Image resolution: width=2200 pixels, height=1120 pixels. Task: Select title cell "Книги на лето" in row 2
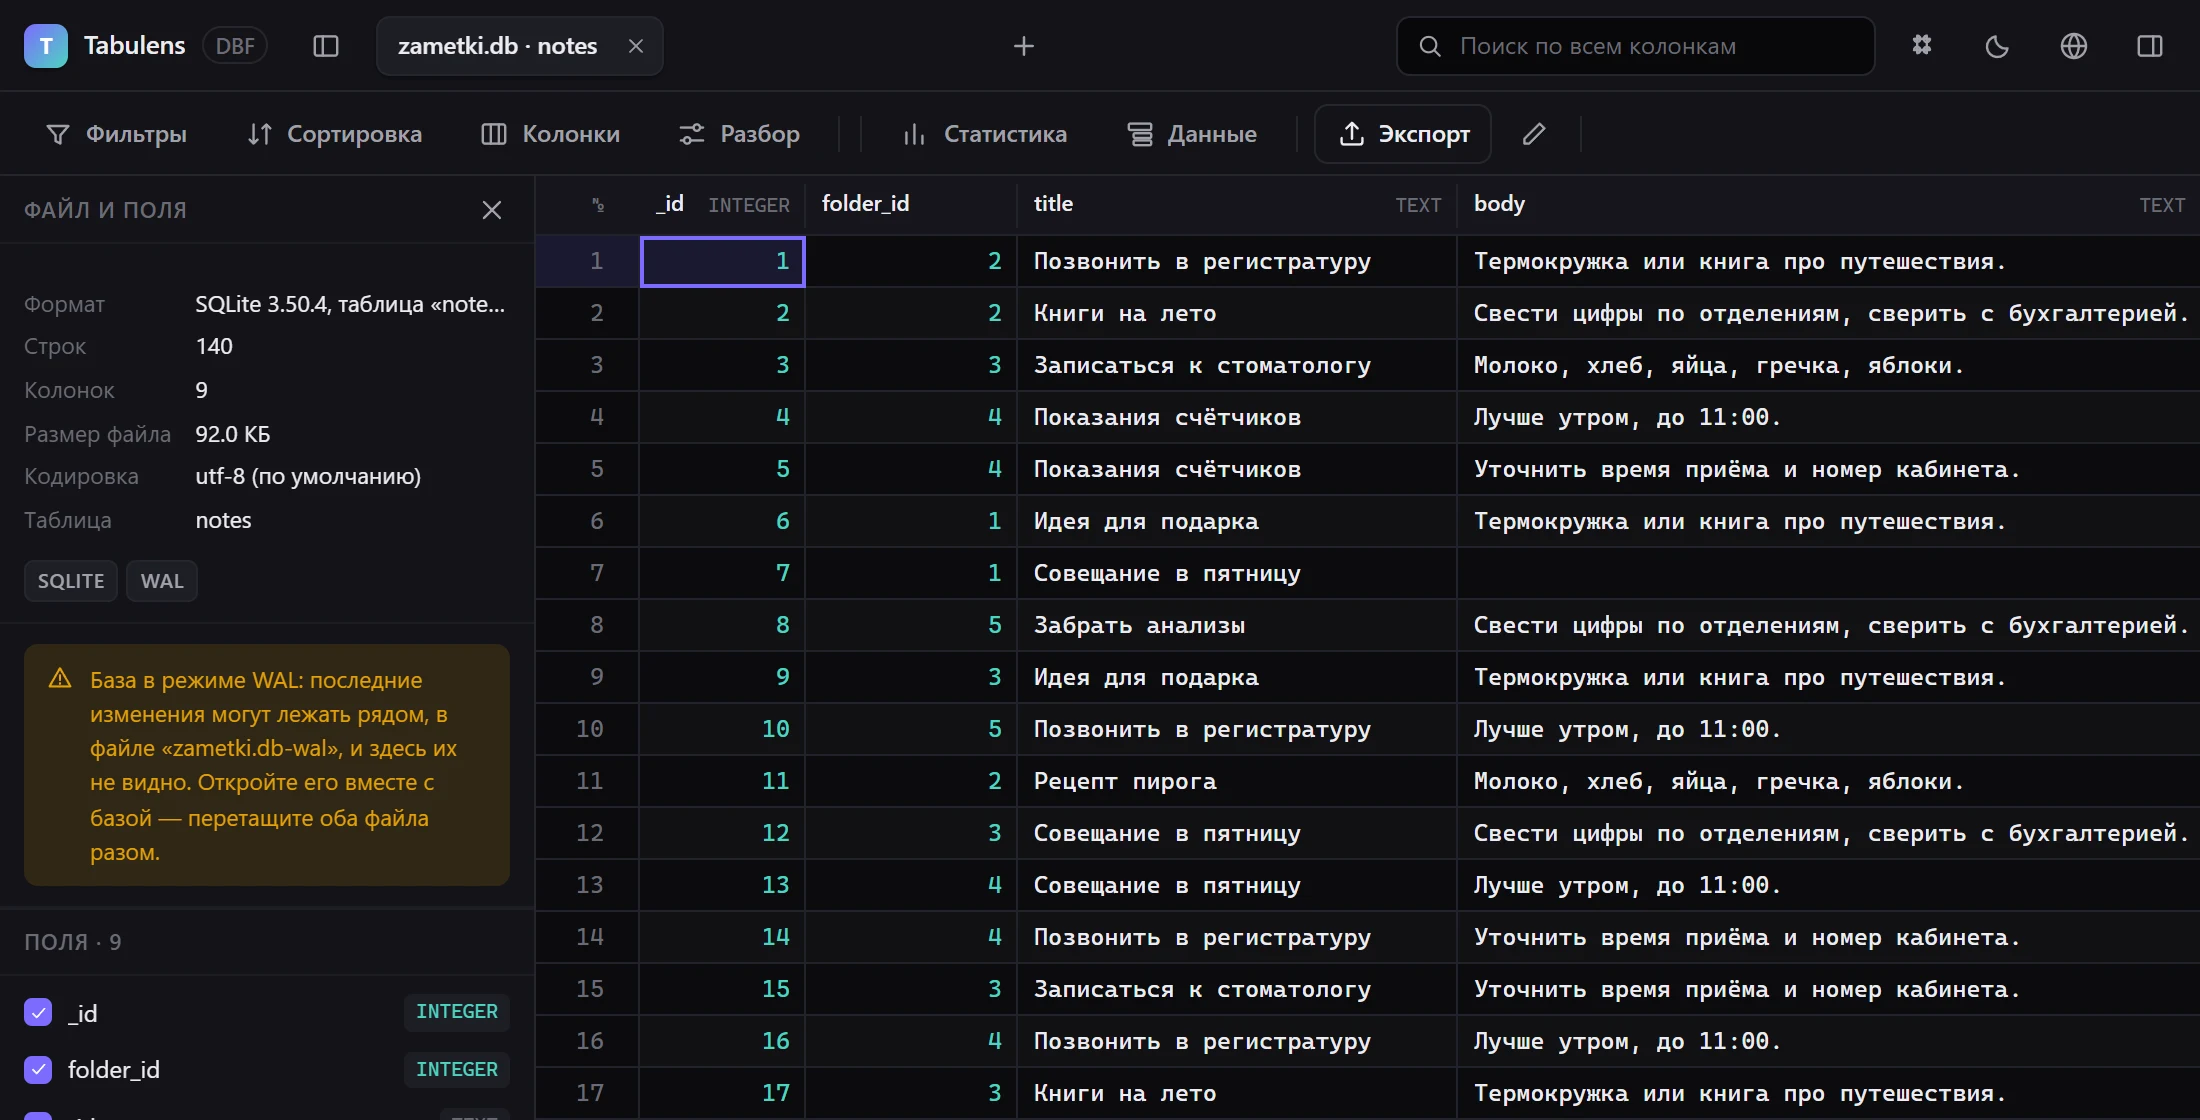pos(1237,313)
